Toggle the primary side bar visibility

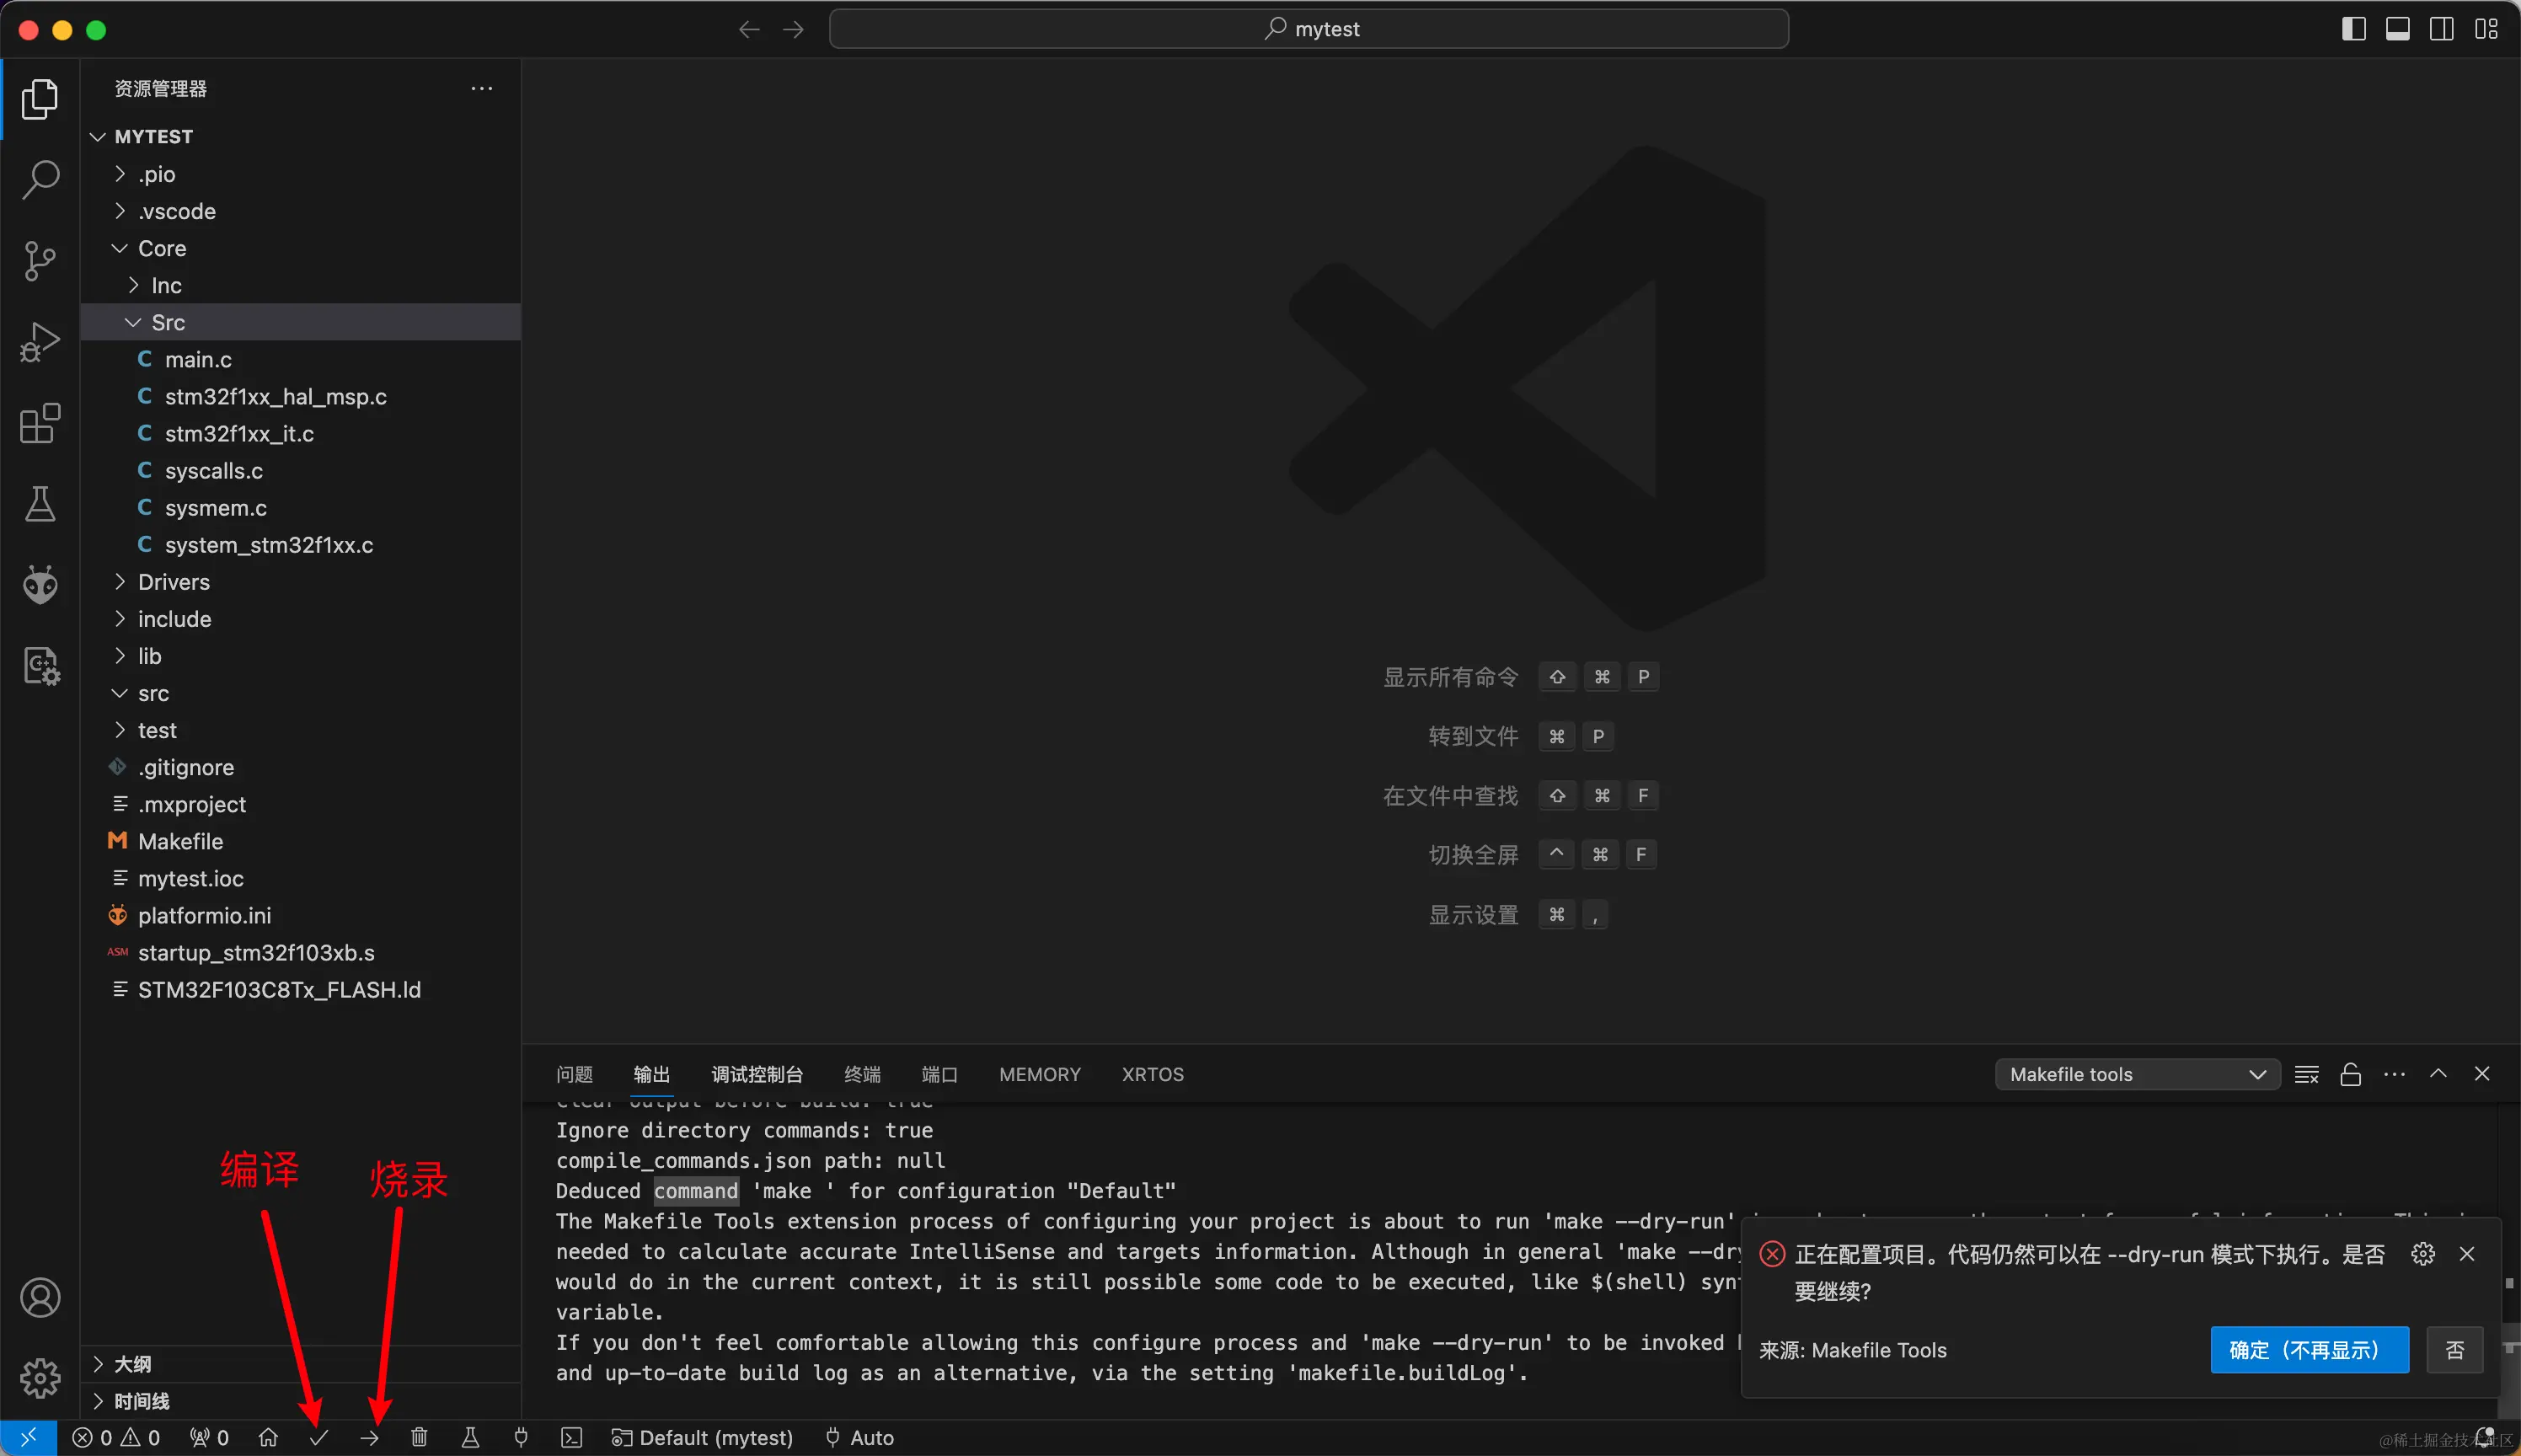[x=2354, y=29]
